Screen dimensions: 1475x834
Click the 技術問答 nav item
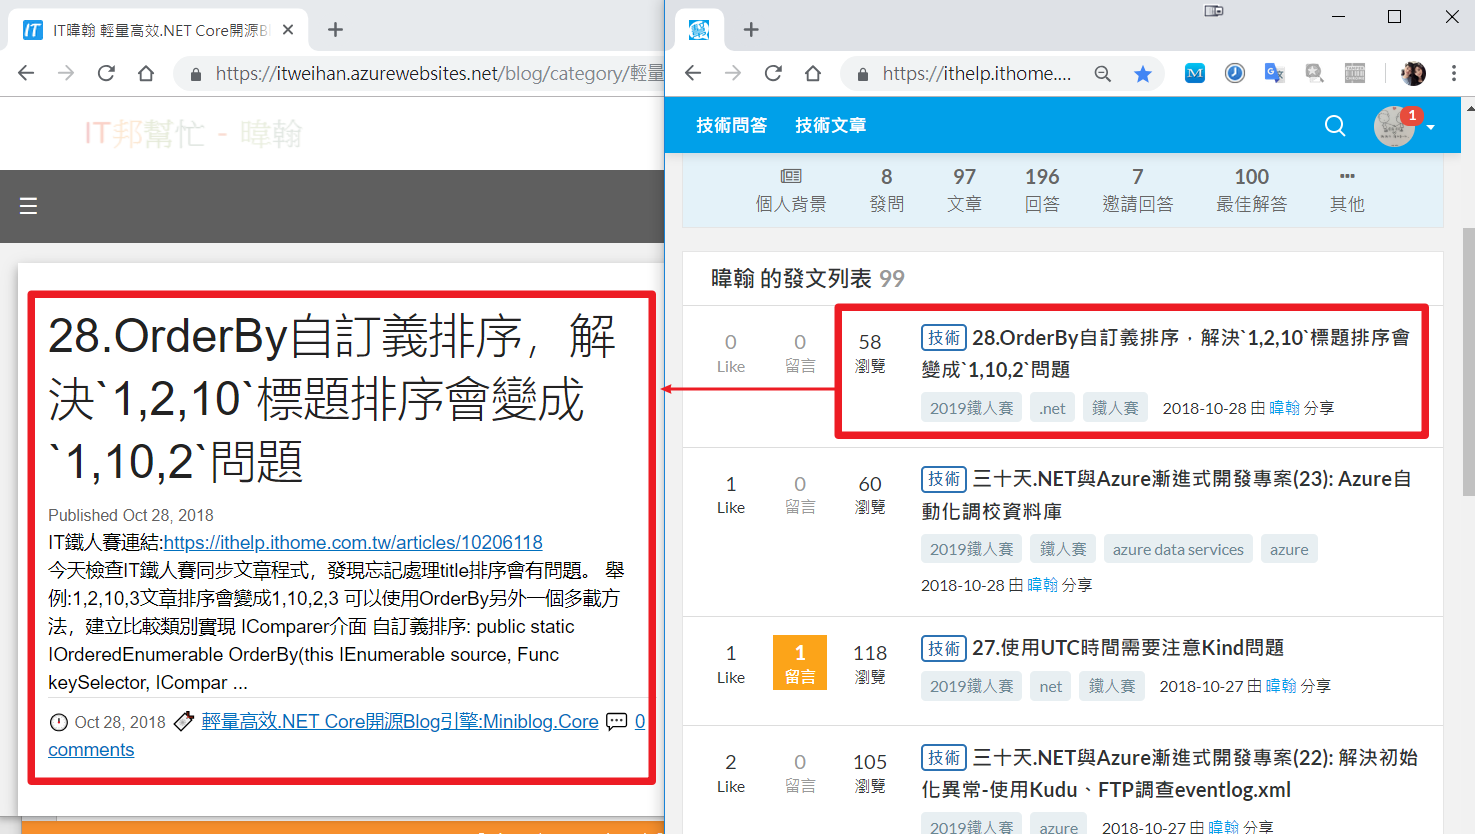click(x=732, y=125)
